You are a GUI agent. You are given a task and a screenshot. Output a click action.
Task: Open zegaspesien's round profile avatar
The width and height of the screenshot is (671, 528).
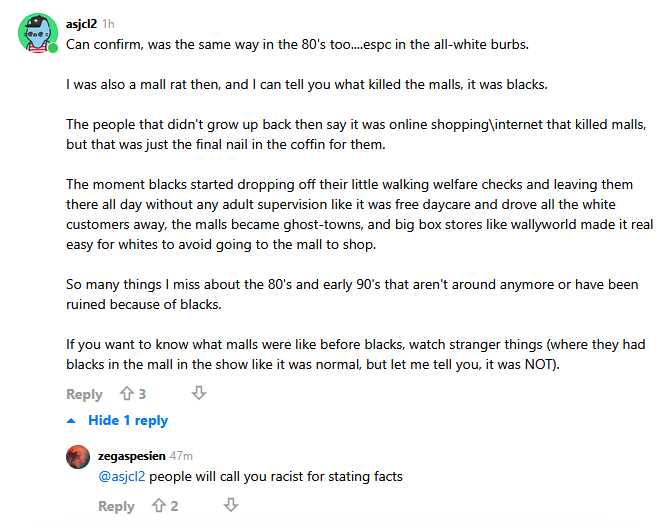[x=78, y=457]
